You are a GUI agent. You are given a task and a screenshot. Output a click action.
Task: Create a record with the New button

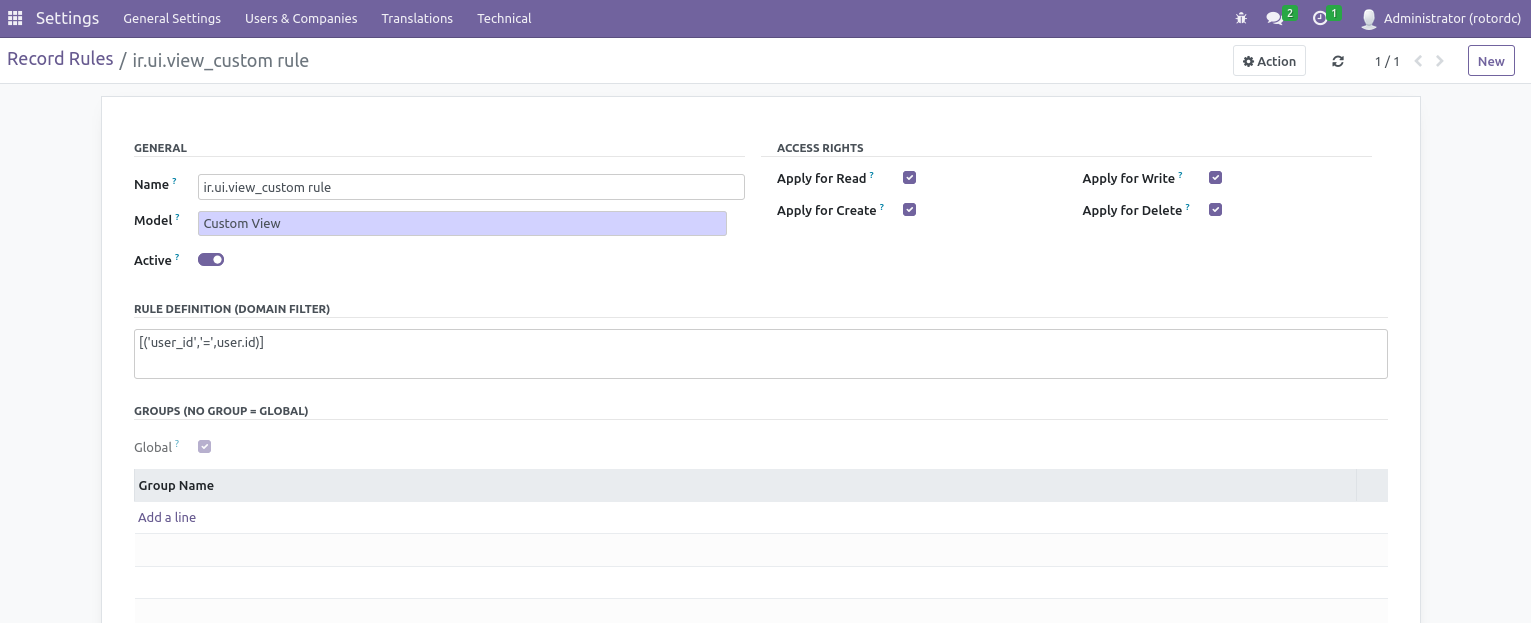tap(1491, 61)
